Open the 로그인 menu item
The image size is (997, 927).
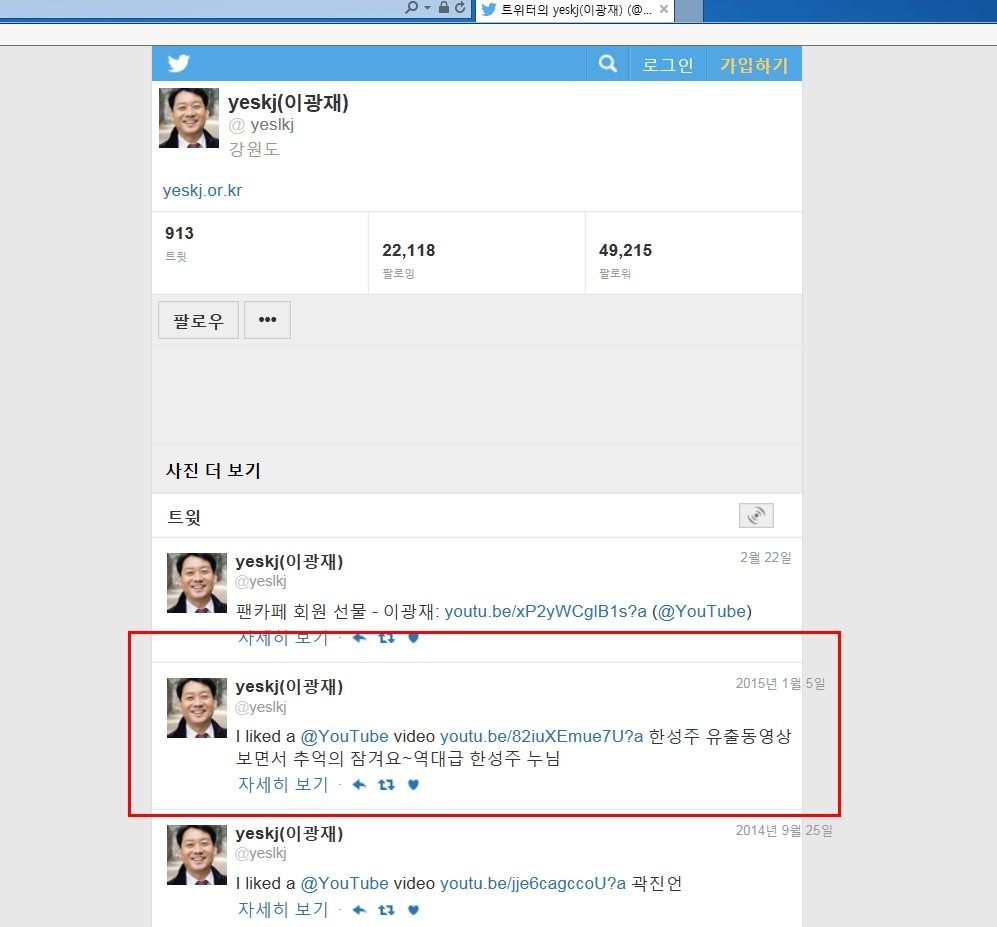click(667, 65)
